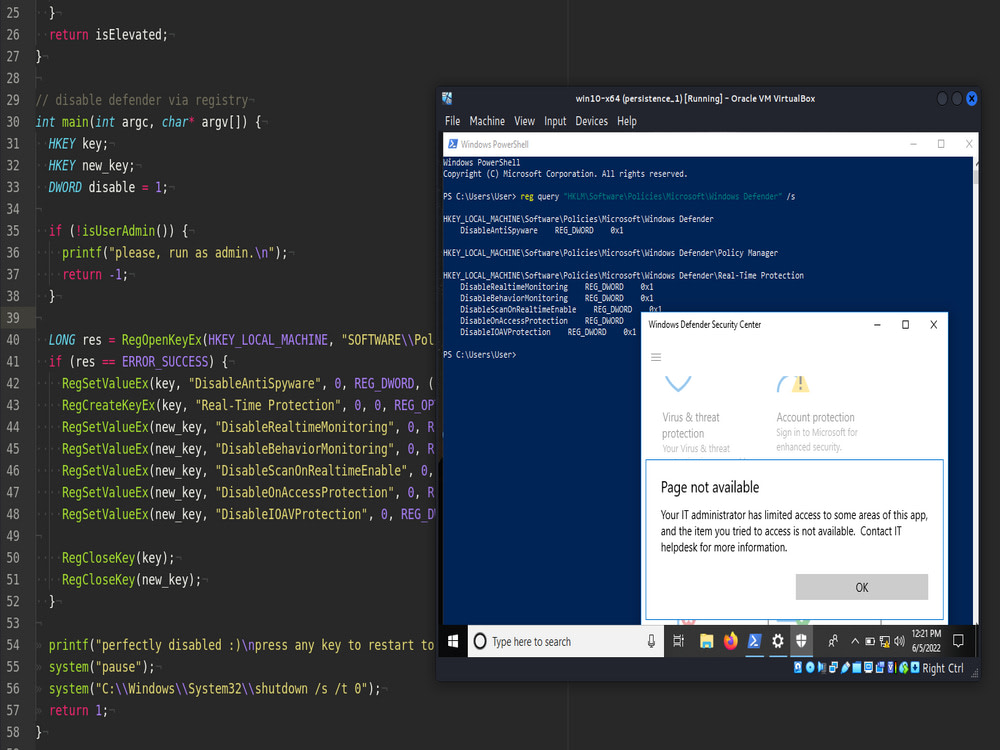This screenshot has width=1000, height=750.
Task: Click the microphone icon in the search box
Action: (x=651, y=642)
